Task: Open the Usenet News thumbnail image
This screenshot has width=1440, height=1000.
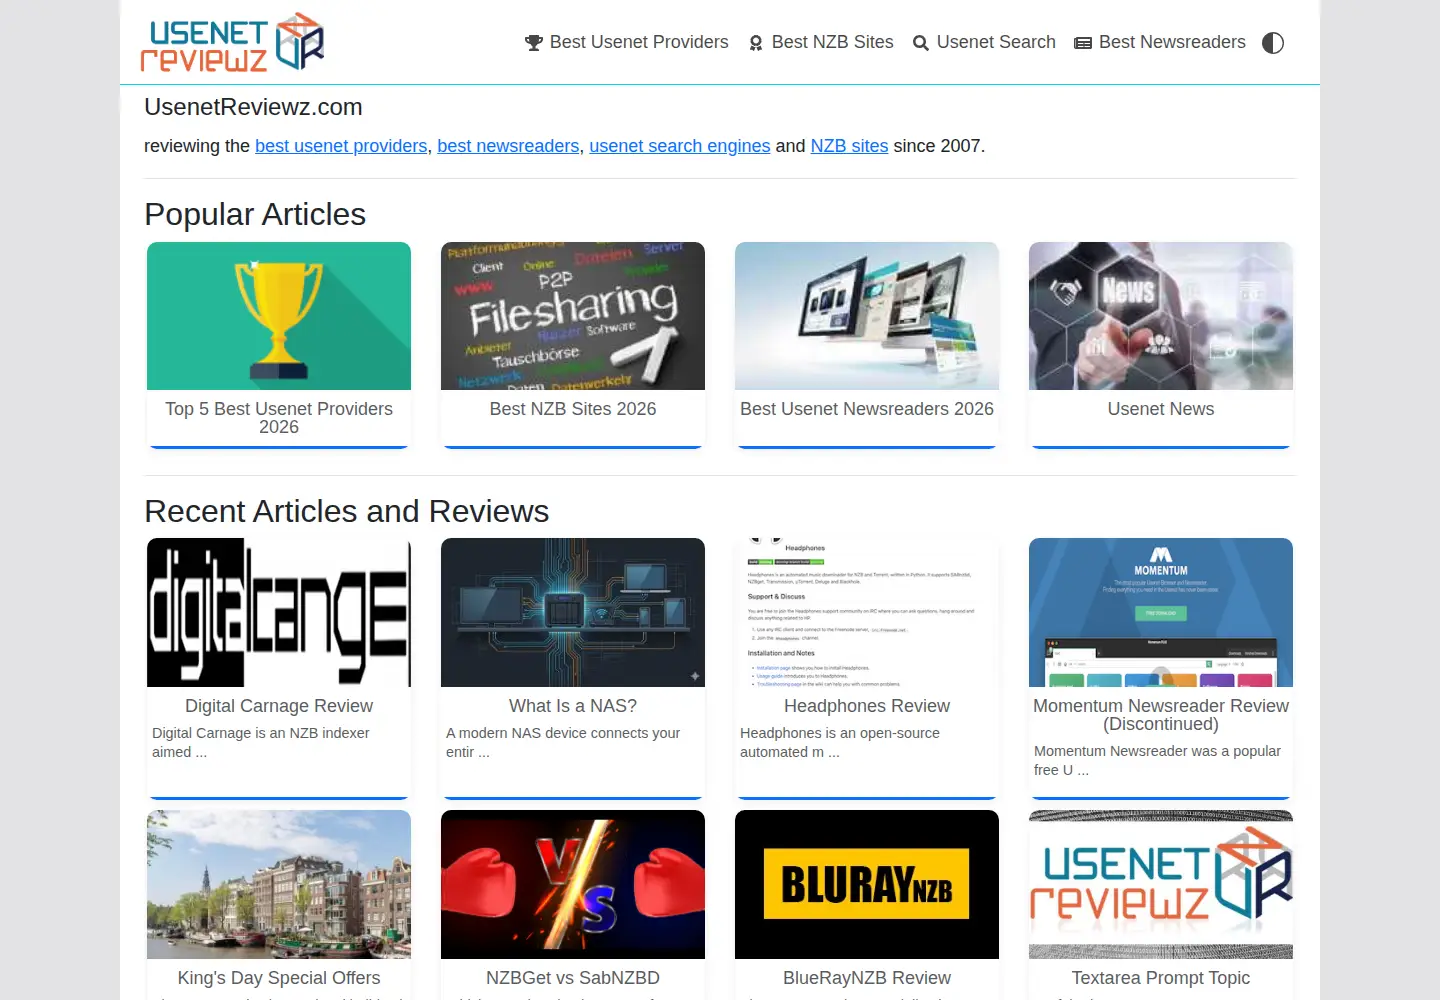Action: click(x=1161, y=316)
